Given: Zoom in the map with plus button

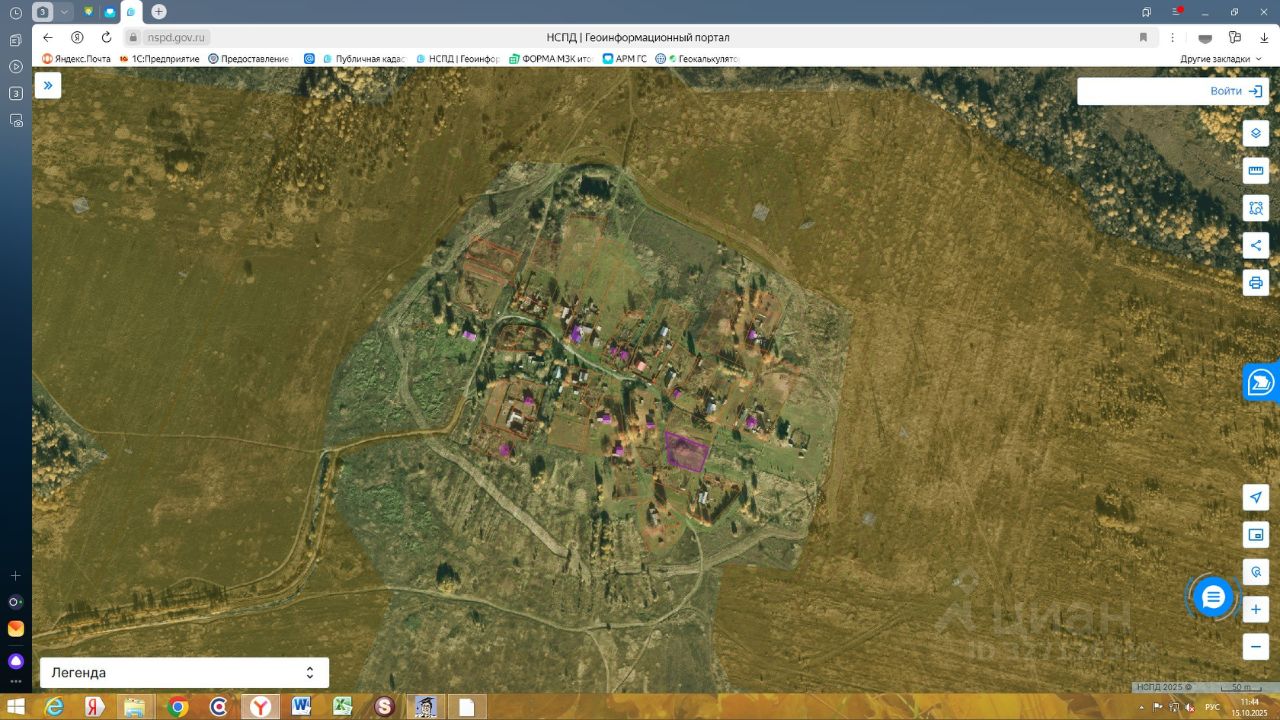Looking at the screenshot, I should pyautogui.click(x=1256, y=609).
